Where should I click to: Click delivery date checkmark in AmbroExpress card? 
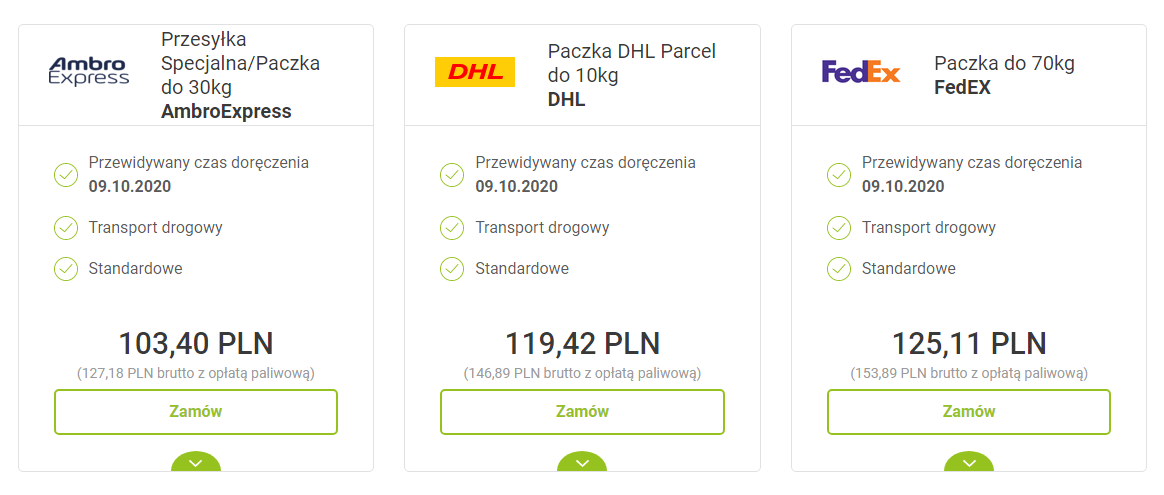pos(66,175)
